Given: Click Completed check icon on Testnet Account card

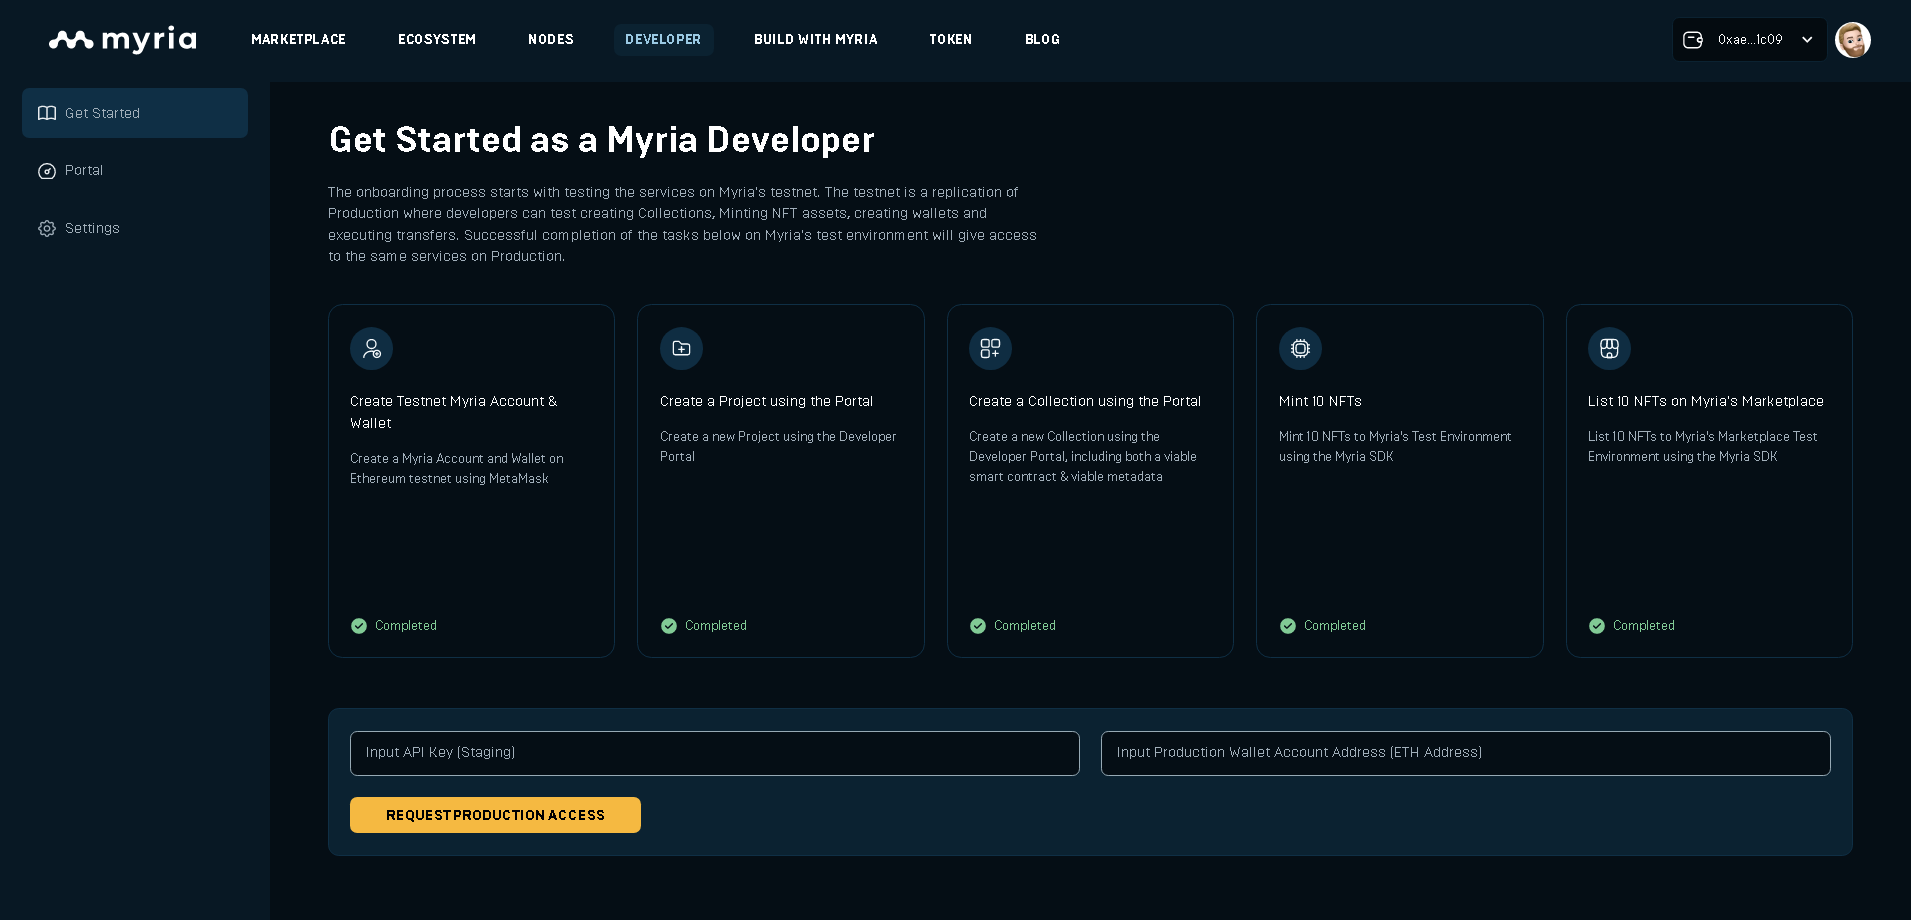Looking at the screenshot, I should click(x=359, y=626).
